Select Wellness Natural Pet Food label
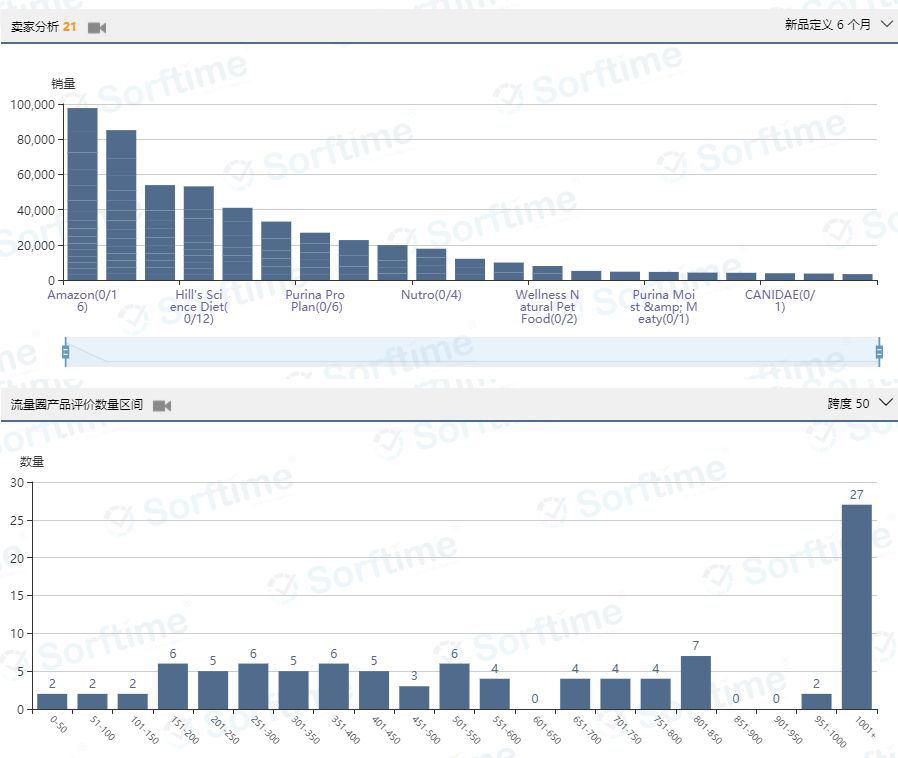This screenshot has width=898, height=758. pos(547,307)
